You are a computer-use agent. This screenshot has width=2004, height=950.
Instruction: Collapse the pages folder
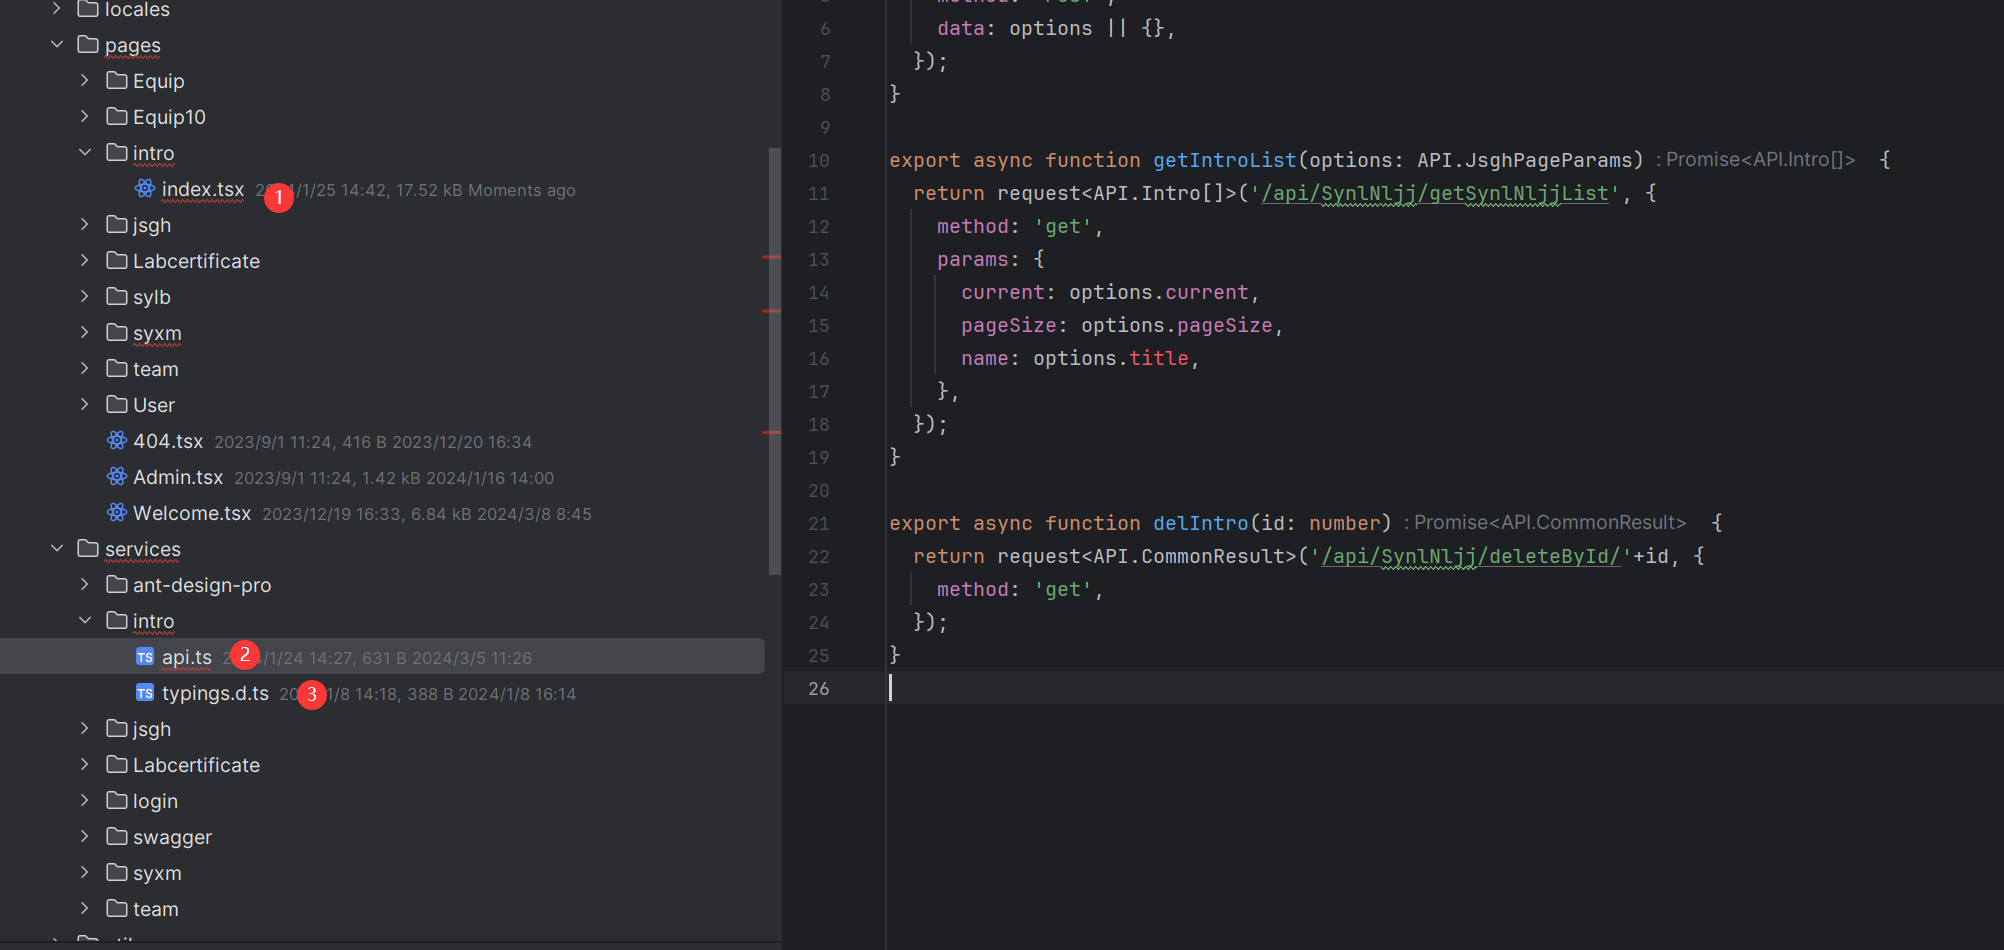(x=57, y=45)
